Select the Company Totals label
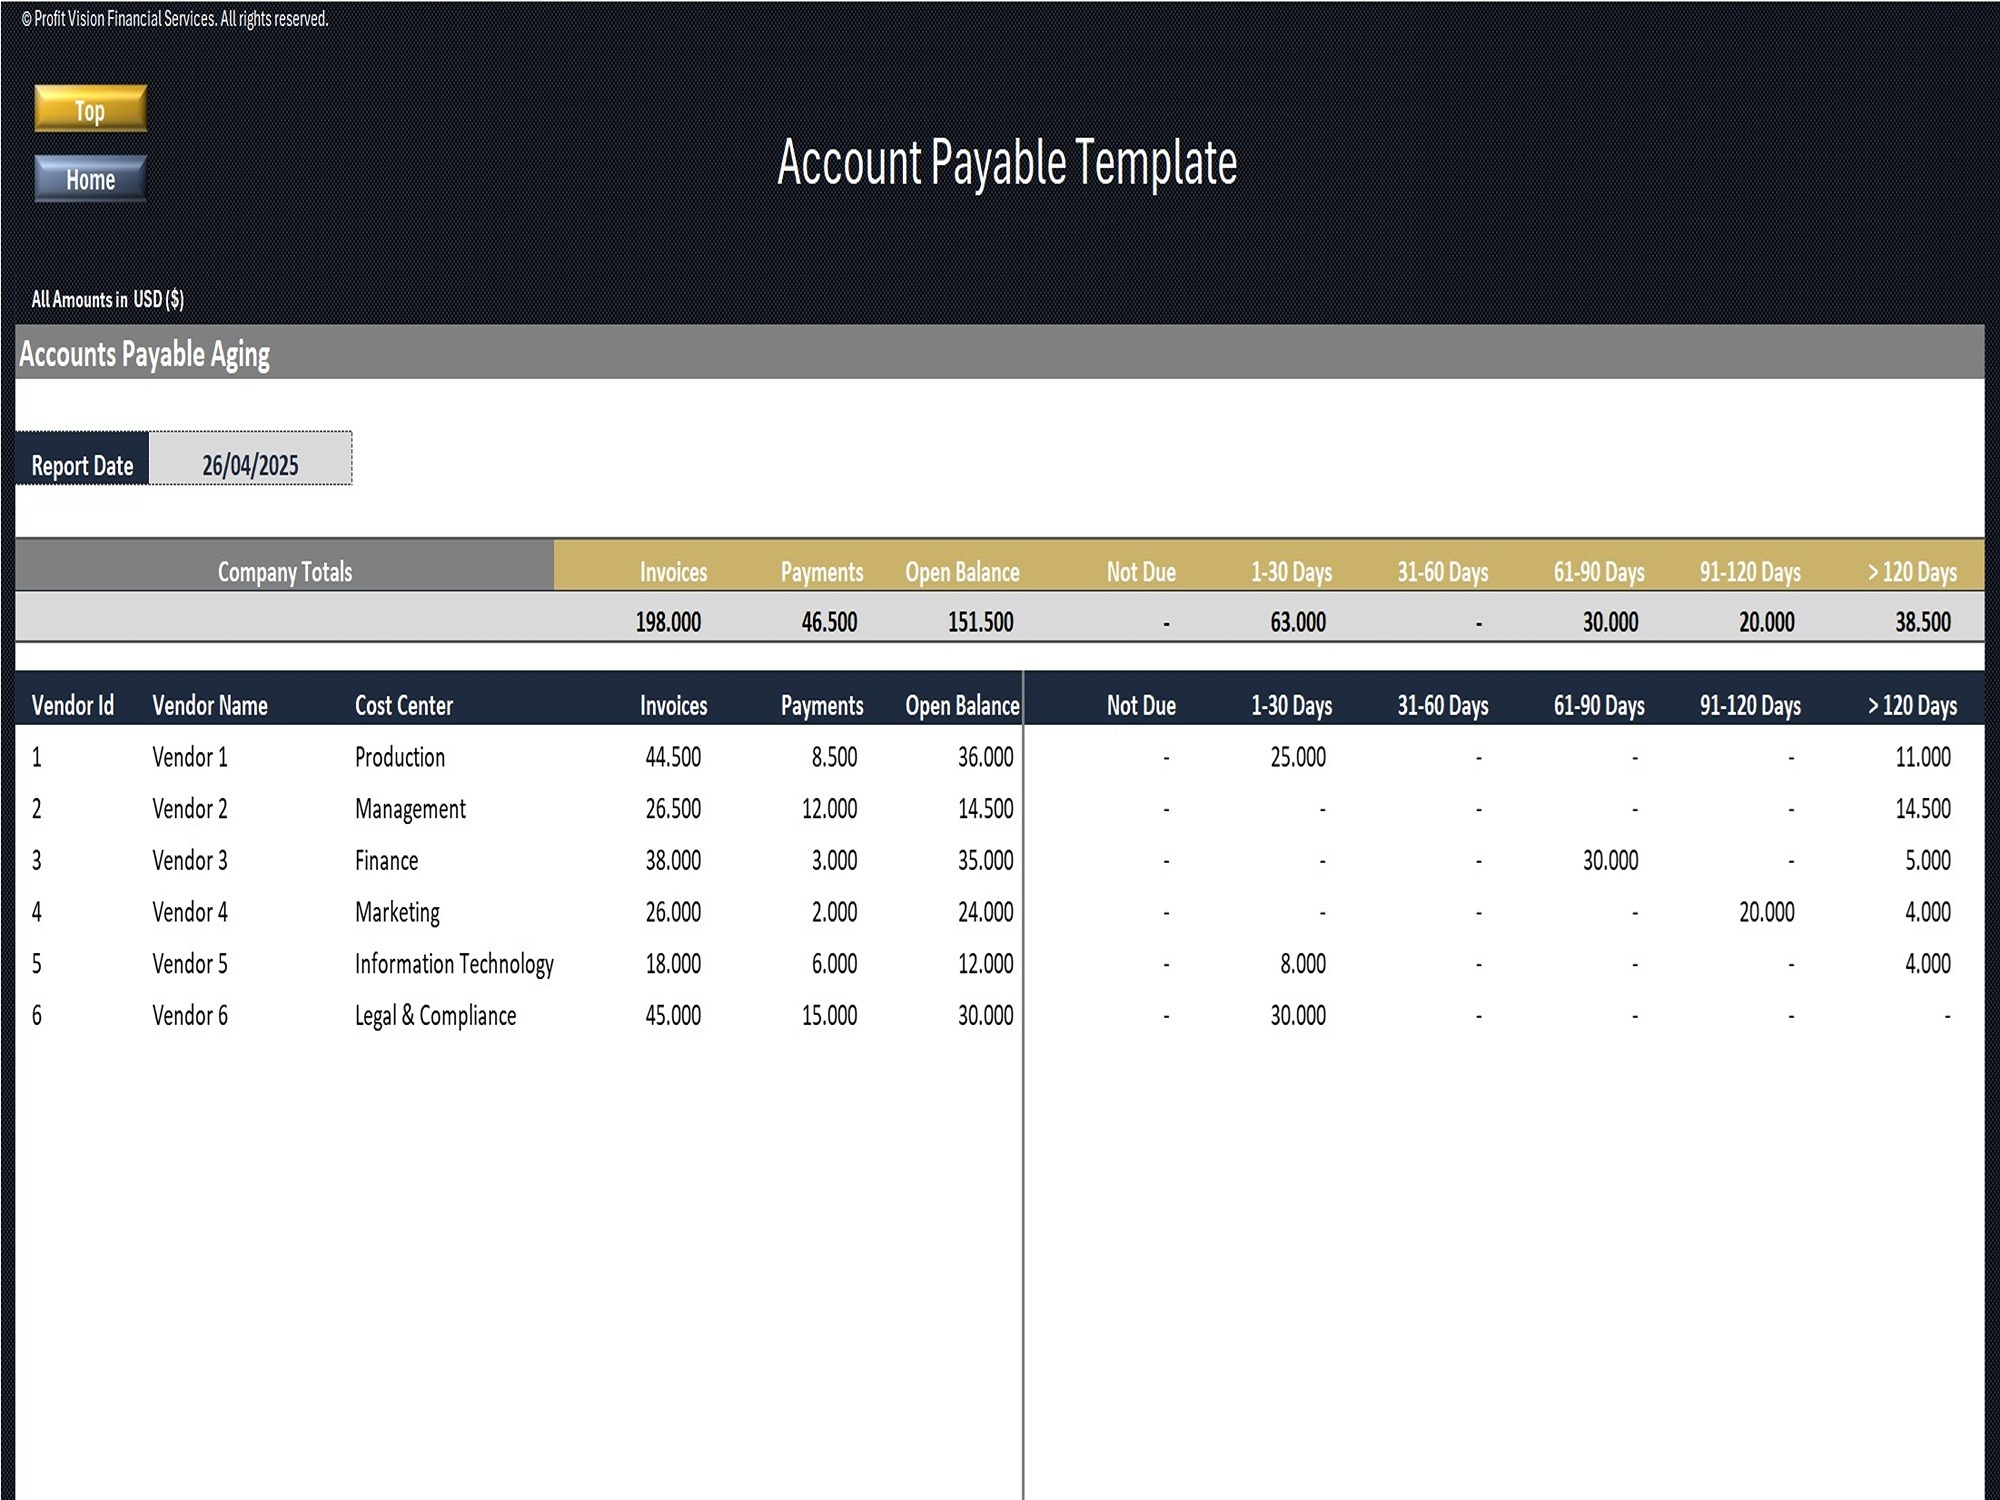The height and width of the screenshot is (1500, 2000). [283, 571]
